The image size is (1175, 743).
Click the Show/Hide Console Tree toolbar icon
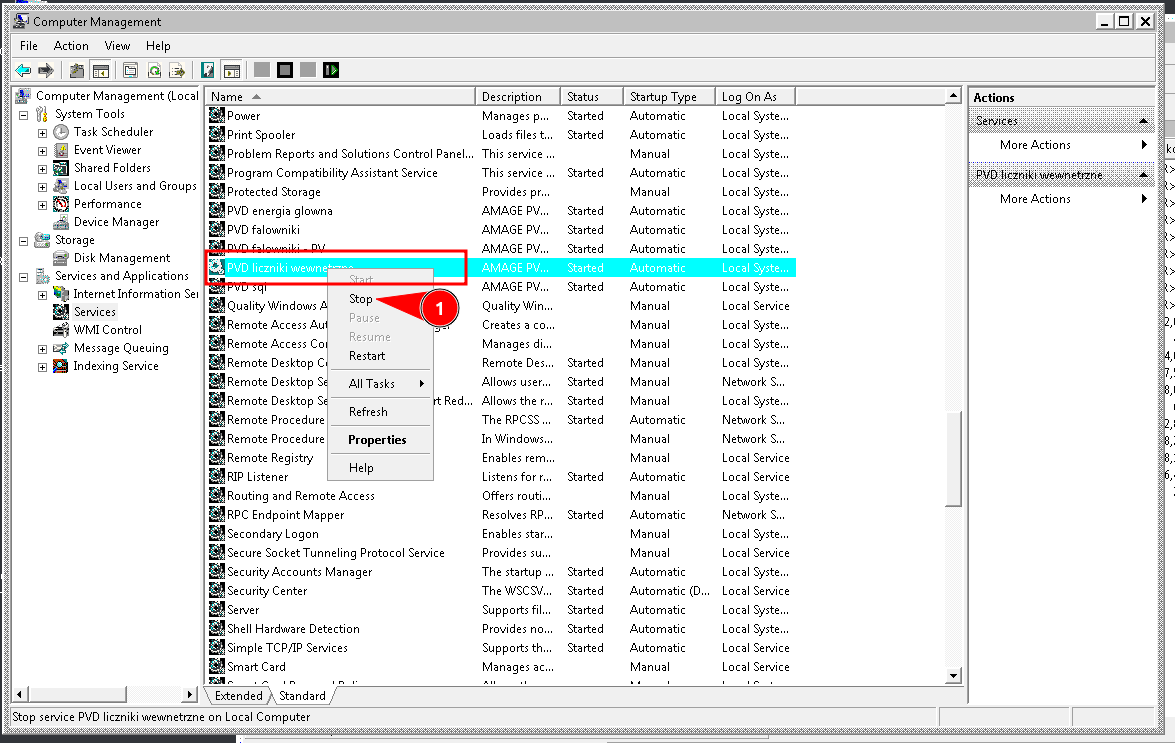(100, 70)
